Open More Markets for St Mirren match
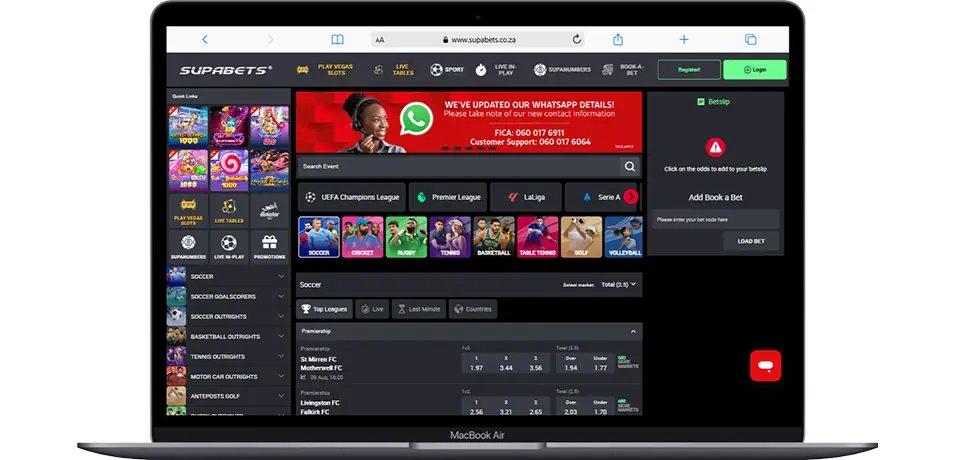 tap(628, 363)
